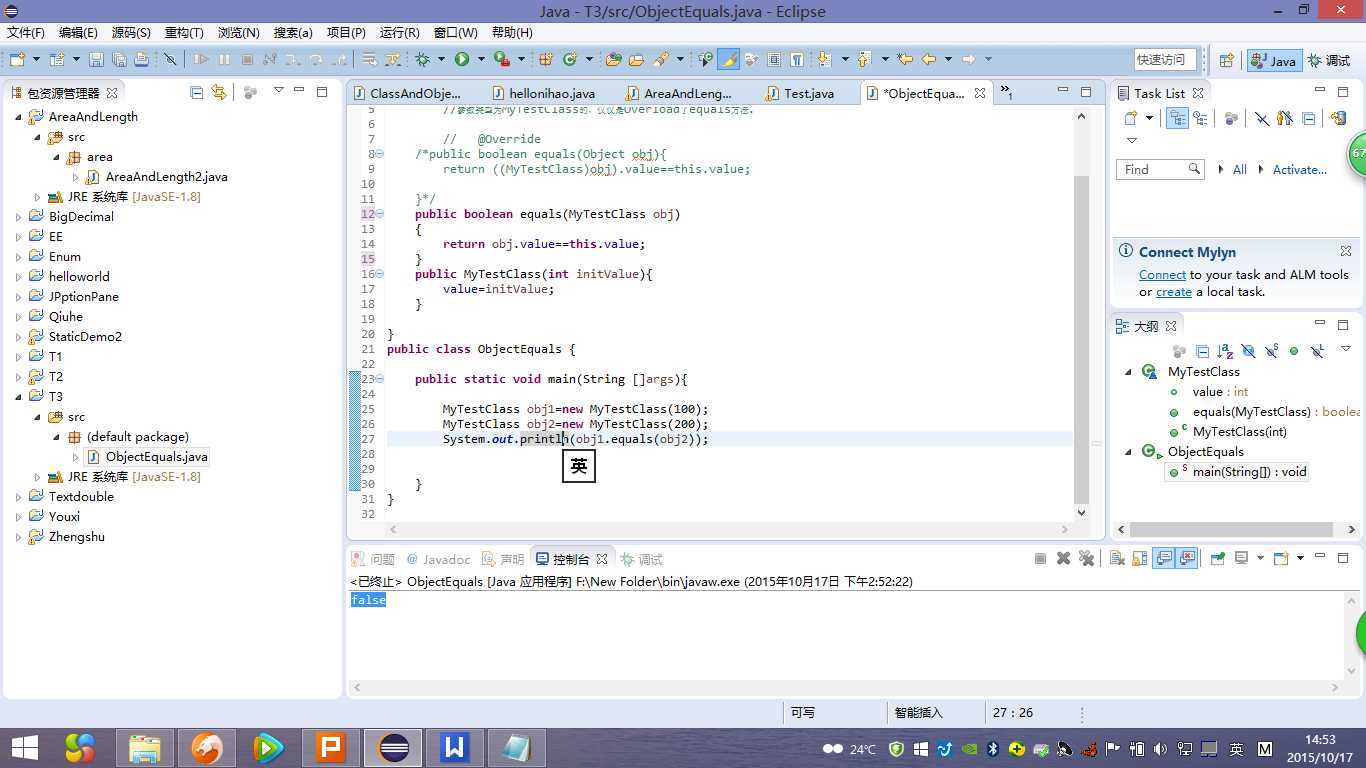Viewport: 1366px width, 768px height.
Task: Click the Open Task folder icon
Action: click(x=636, y=60)
